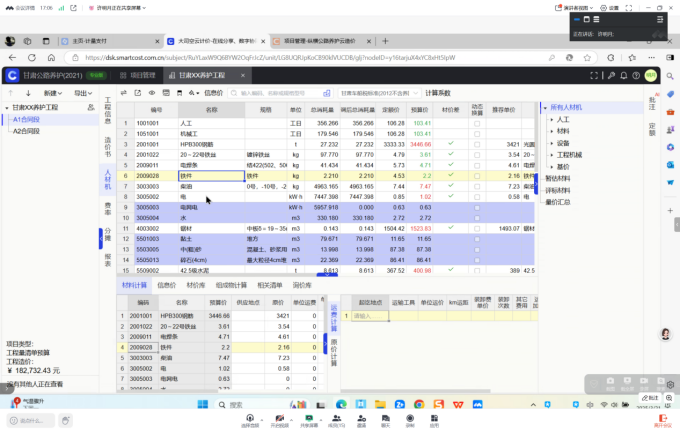
Task: Click the green user avatar icon
Action: [x=650, y=75]
